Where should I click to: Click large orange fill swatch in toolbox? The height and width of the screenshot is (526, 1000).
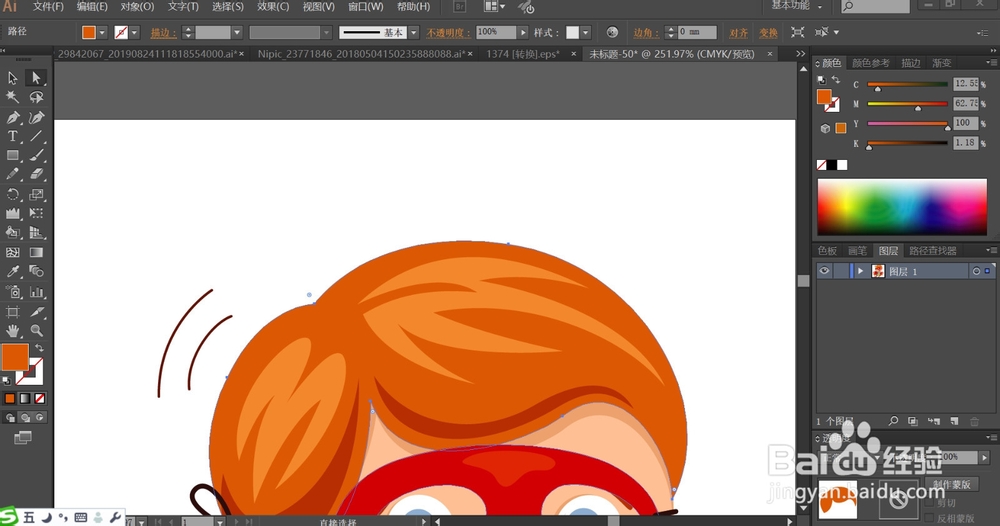tap(15, 357)
